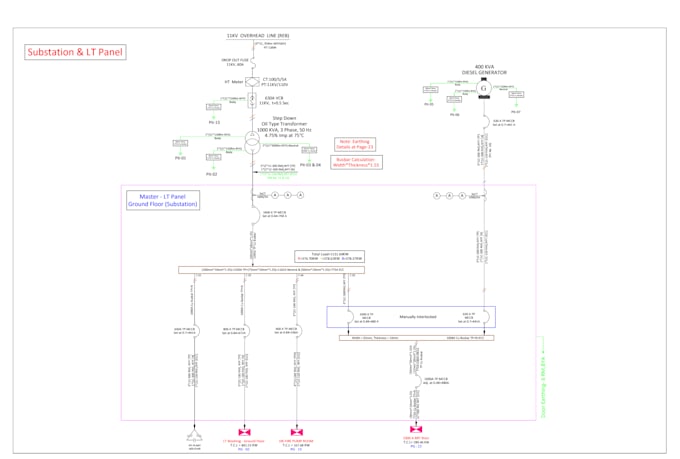The image size is (680, 459).
Task: Click the "Substation & LT Panel" title box
Action: click(75, 52)
